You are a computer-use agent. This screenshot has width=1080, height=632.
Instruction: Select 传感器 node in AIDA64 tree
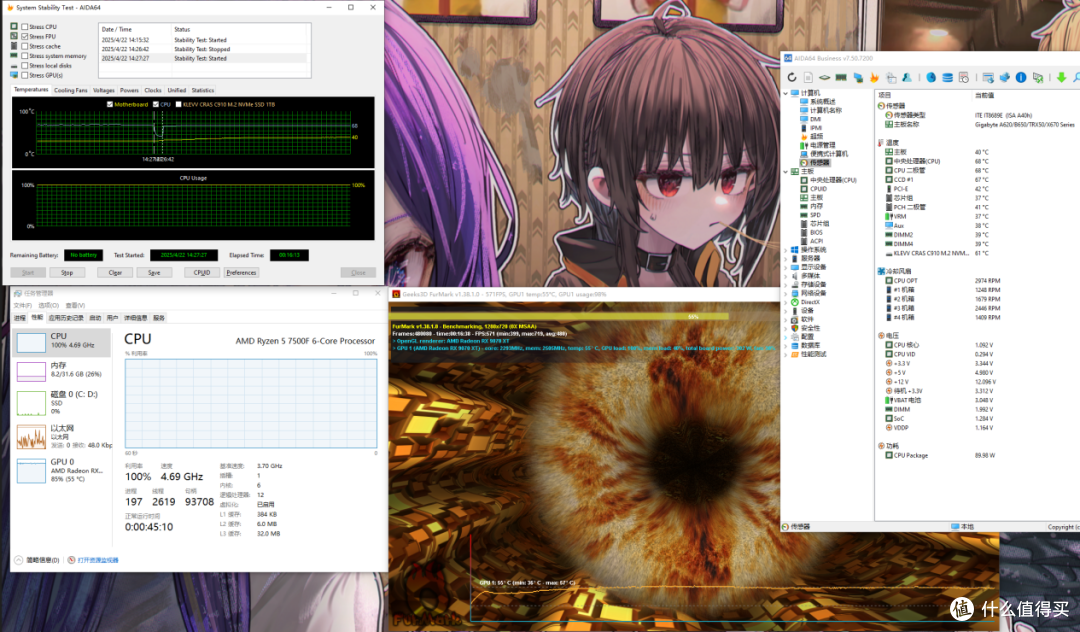pyautogui.click(x=815, y=162)
